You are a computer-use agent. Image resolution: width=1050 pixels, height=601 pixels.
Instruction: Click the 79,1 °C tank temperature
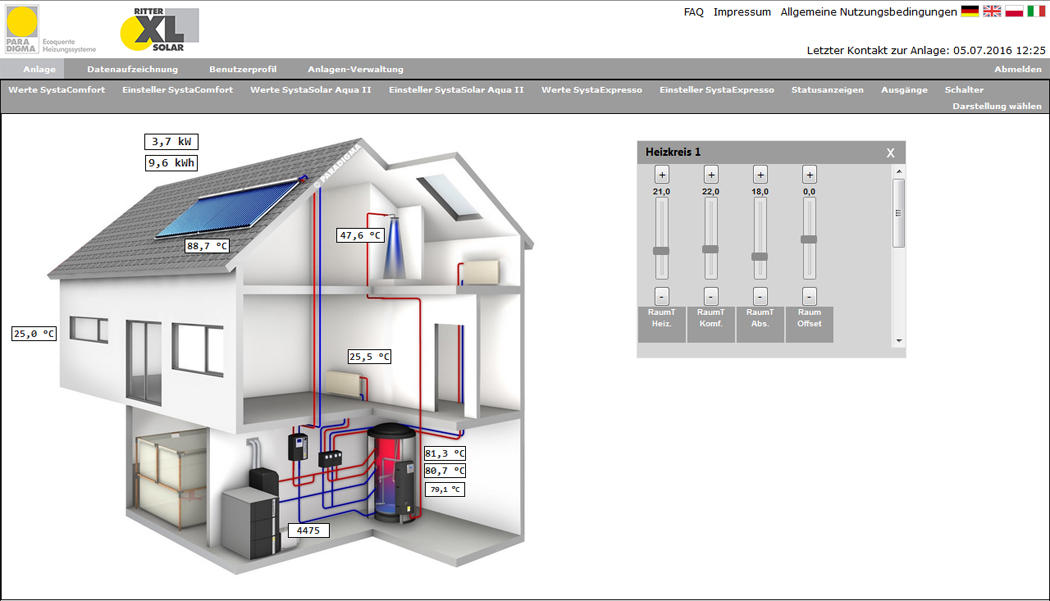445,490
